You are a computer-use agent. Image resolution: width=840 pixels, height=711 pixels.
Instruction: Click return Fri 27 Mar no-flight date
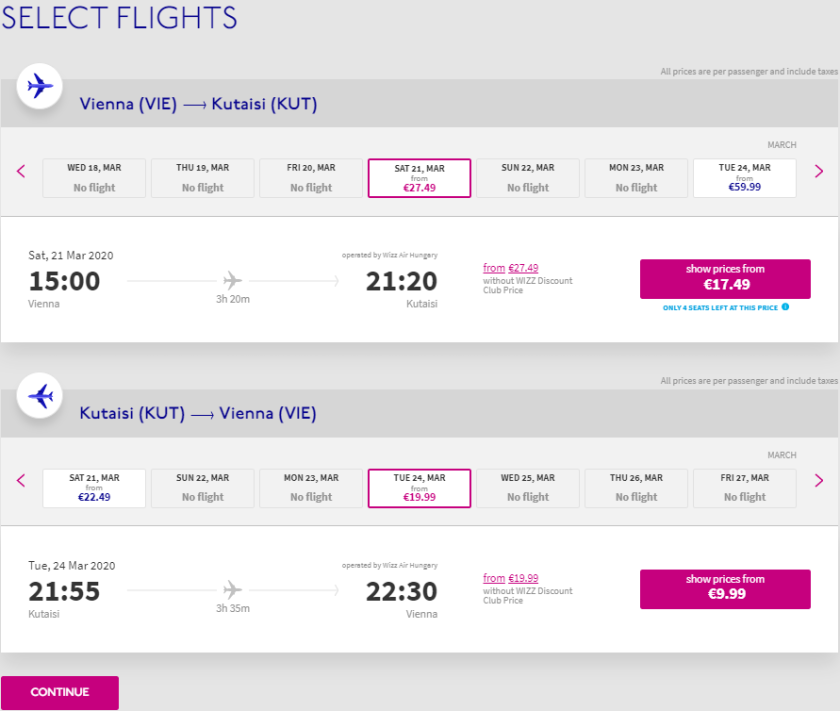click(744, 488)
